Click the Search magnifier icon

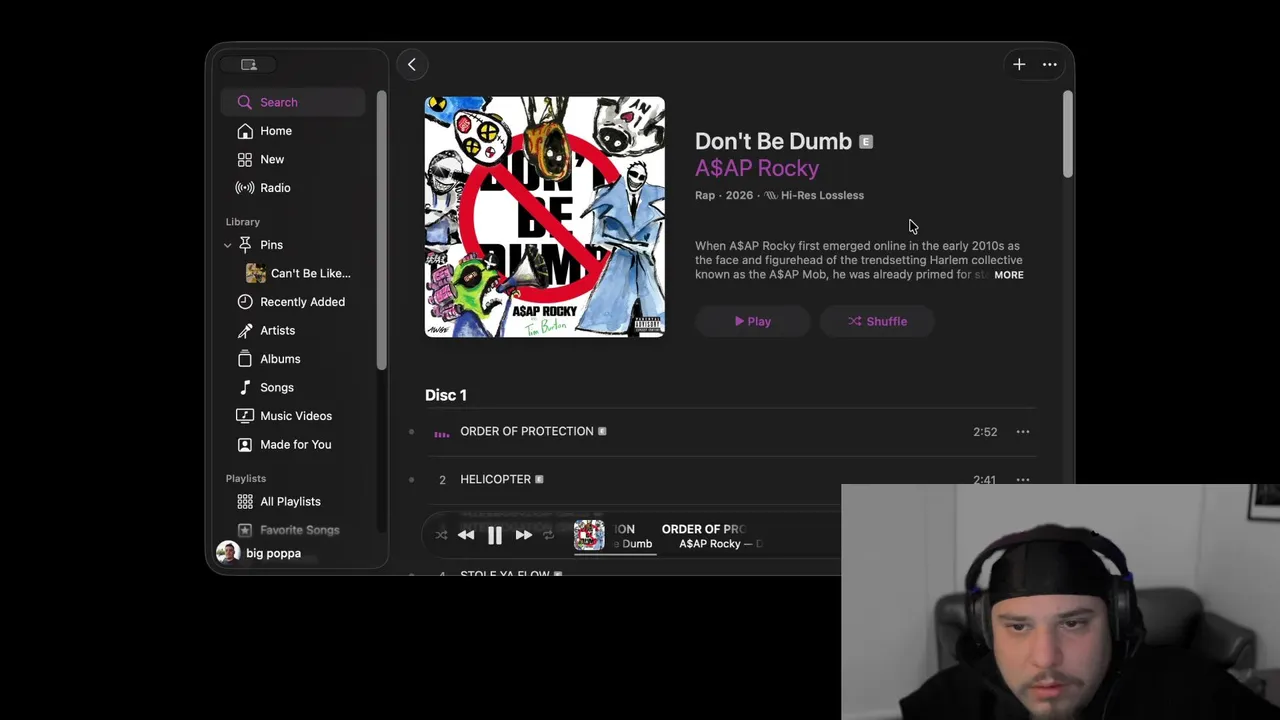click(x=245, y=102)
